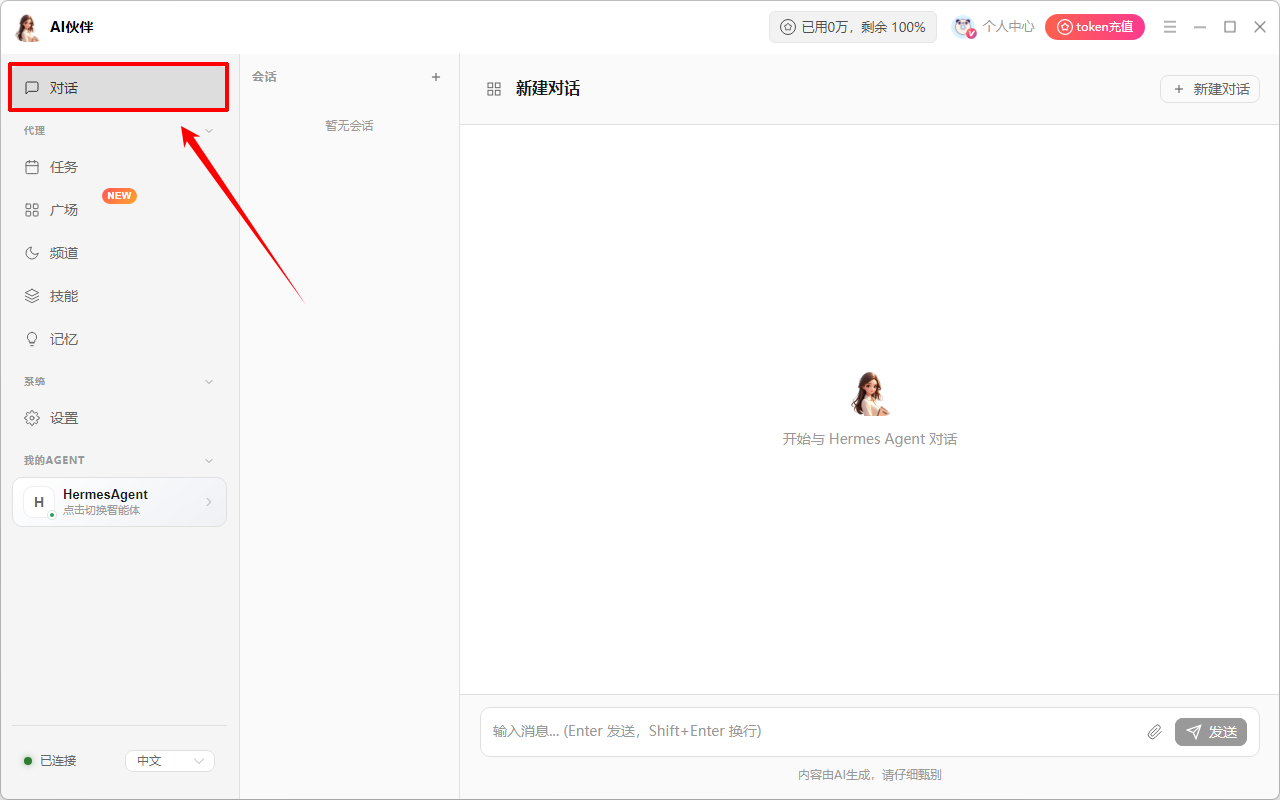Viewport: 1280px width, 800px height.
Task: Open the hamburger menu icon
Action: [x=1170, y=27]
